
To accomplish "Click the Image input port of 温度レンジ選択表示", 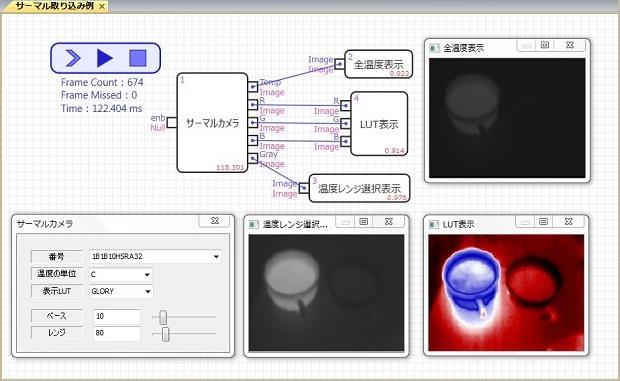I will click(304, 188).
